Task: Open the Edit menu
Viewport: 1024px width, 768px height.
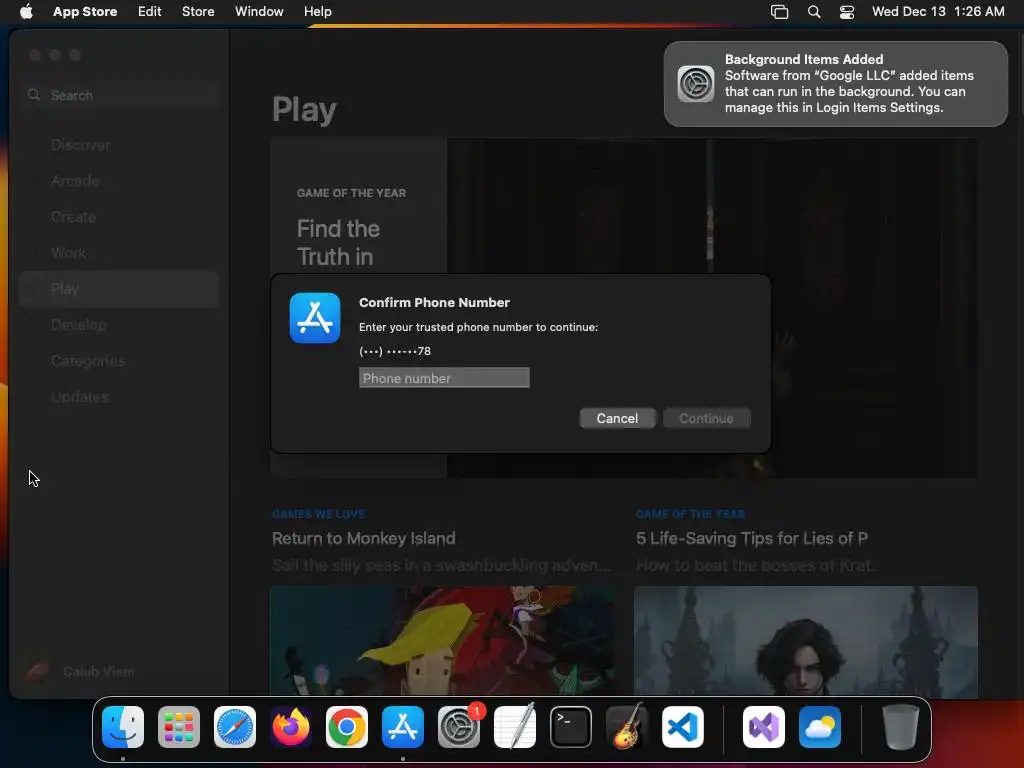Action: [x=150, y=11]
